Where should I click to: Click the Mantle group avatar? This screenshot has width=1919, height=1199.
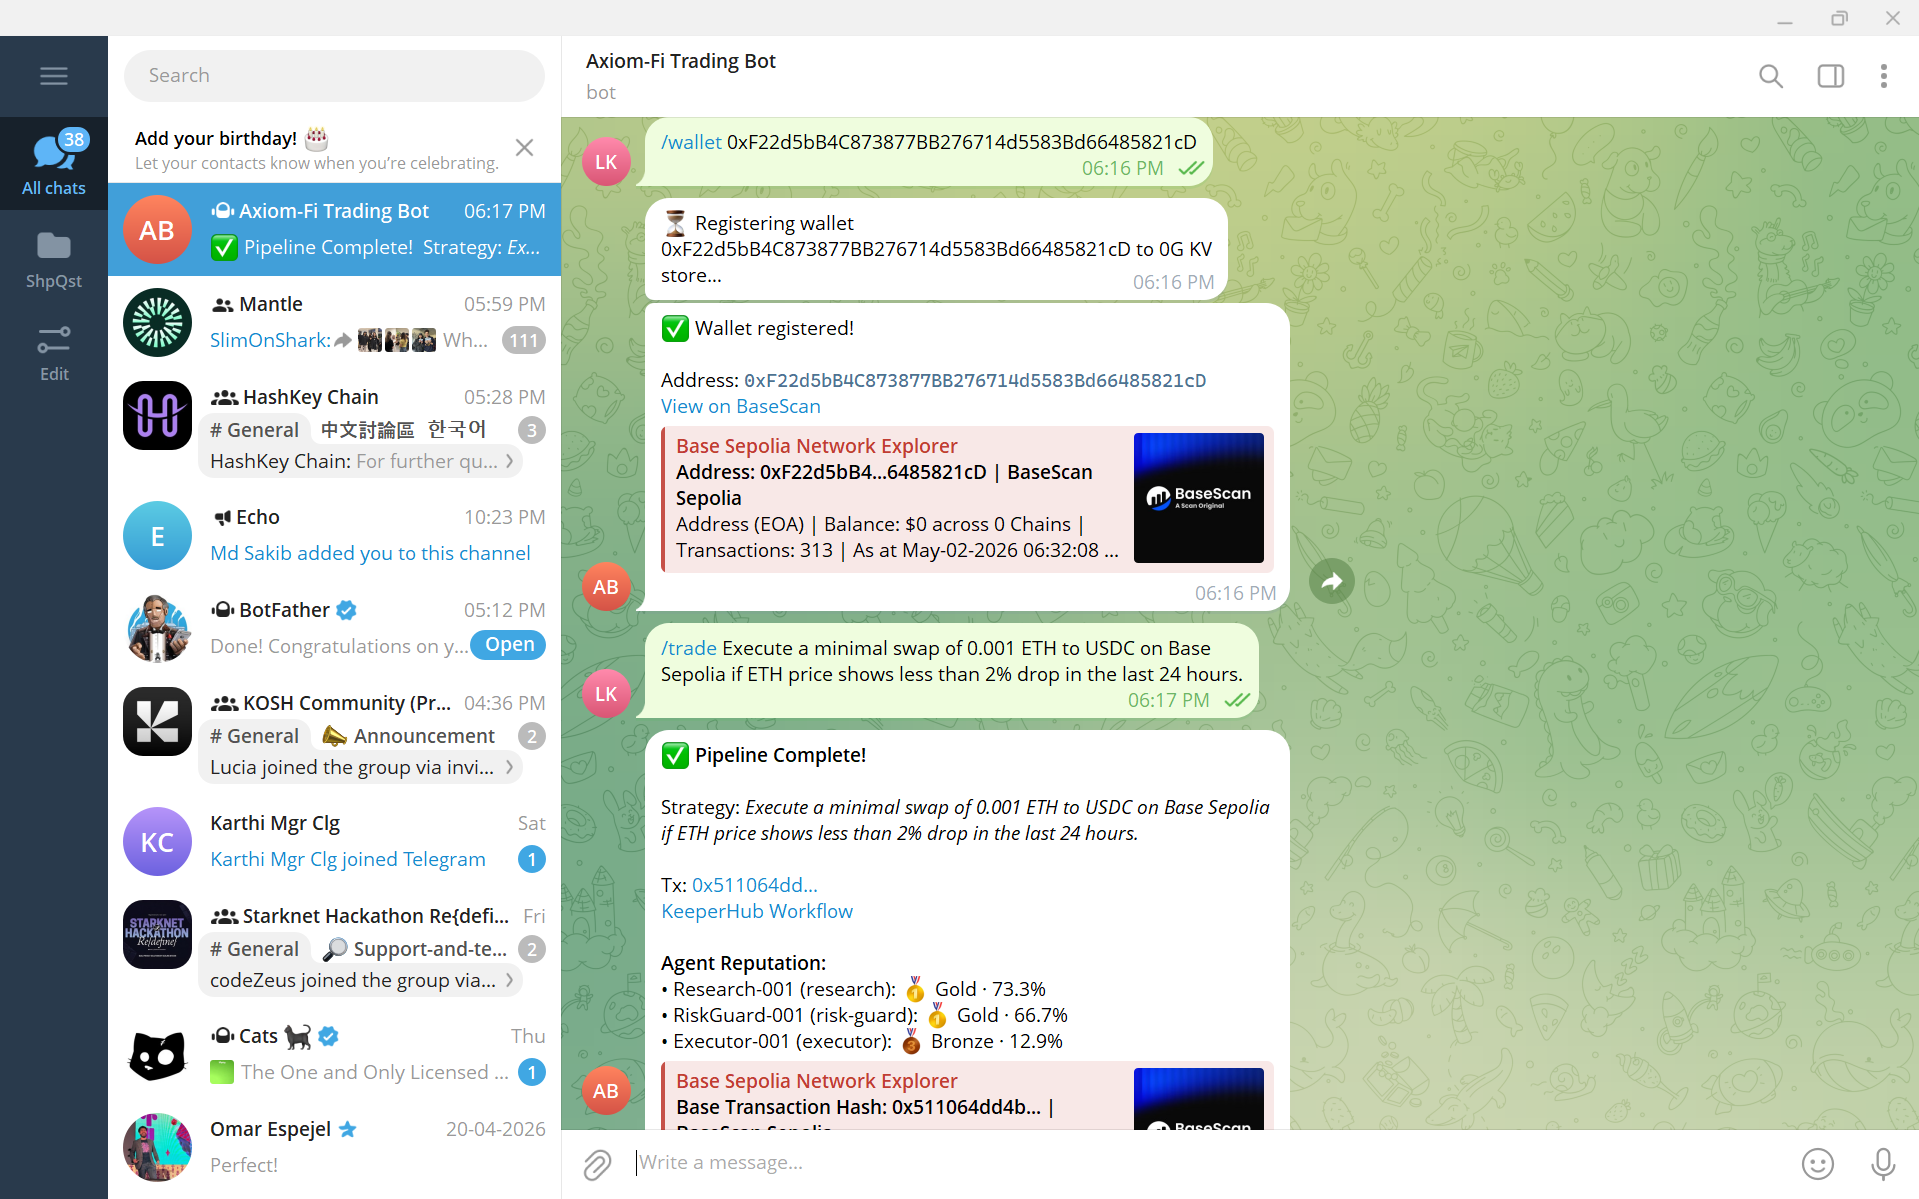point(157,322)
